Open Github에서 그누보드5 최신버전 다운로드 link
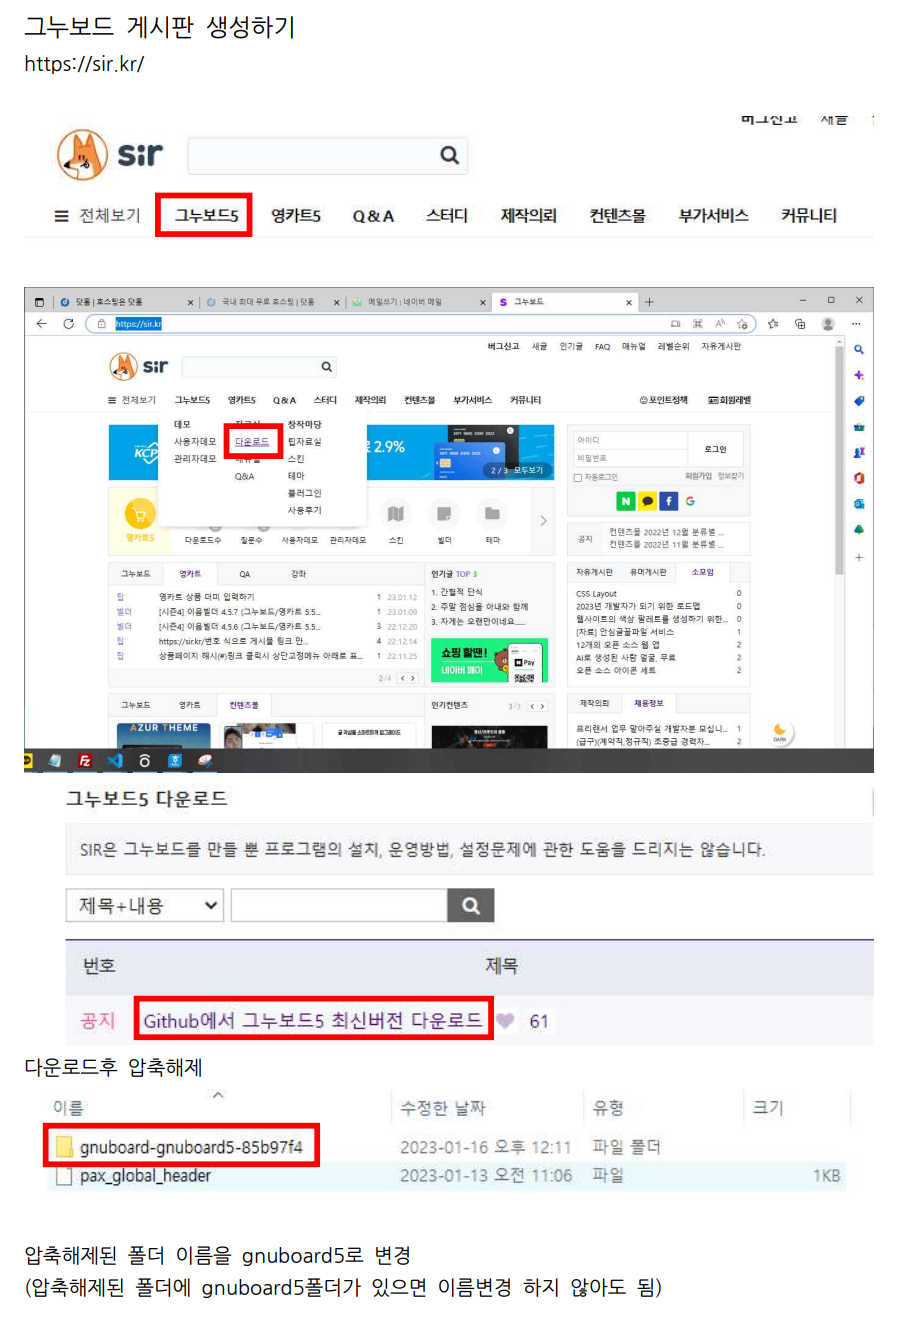898x1320 pixels. (313, 1021)
